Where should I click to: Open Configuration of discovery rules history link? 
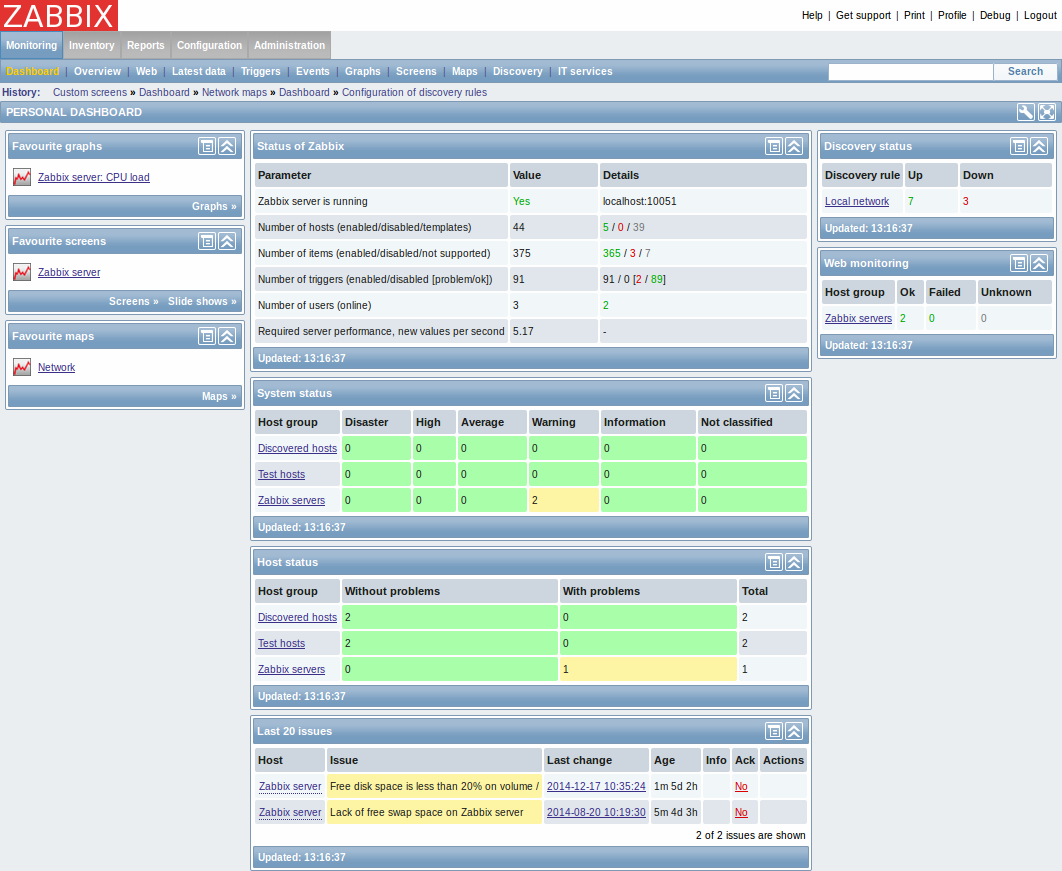pos(414,92)
